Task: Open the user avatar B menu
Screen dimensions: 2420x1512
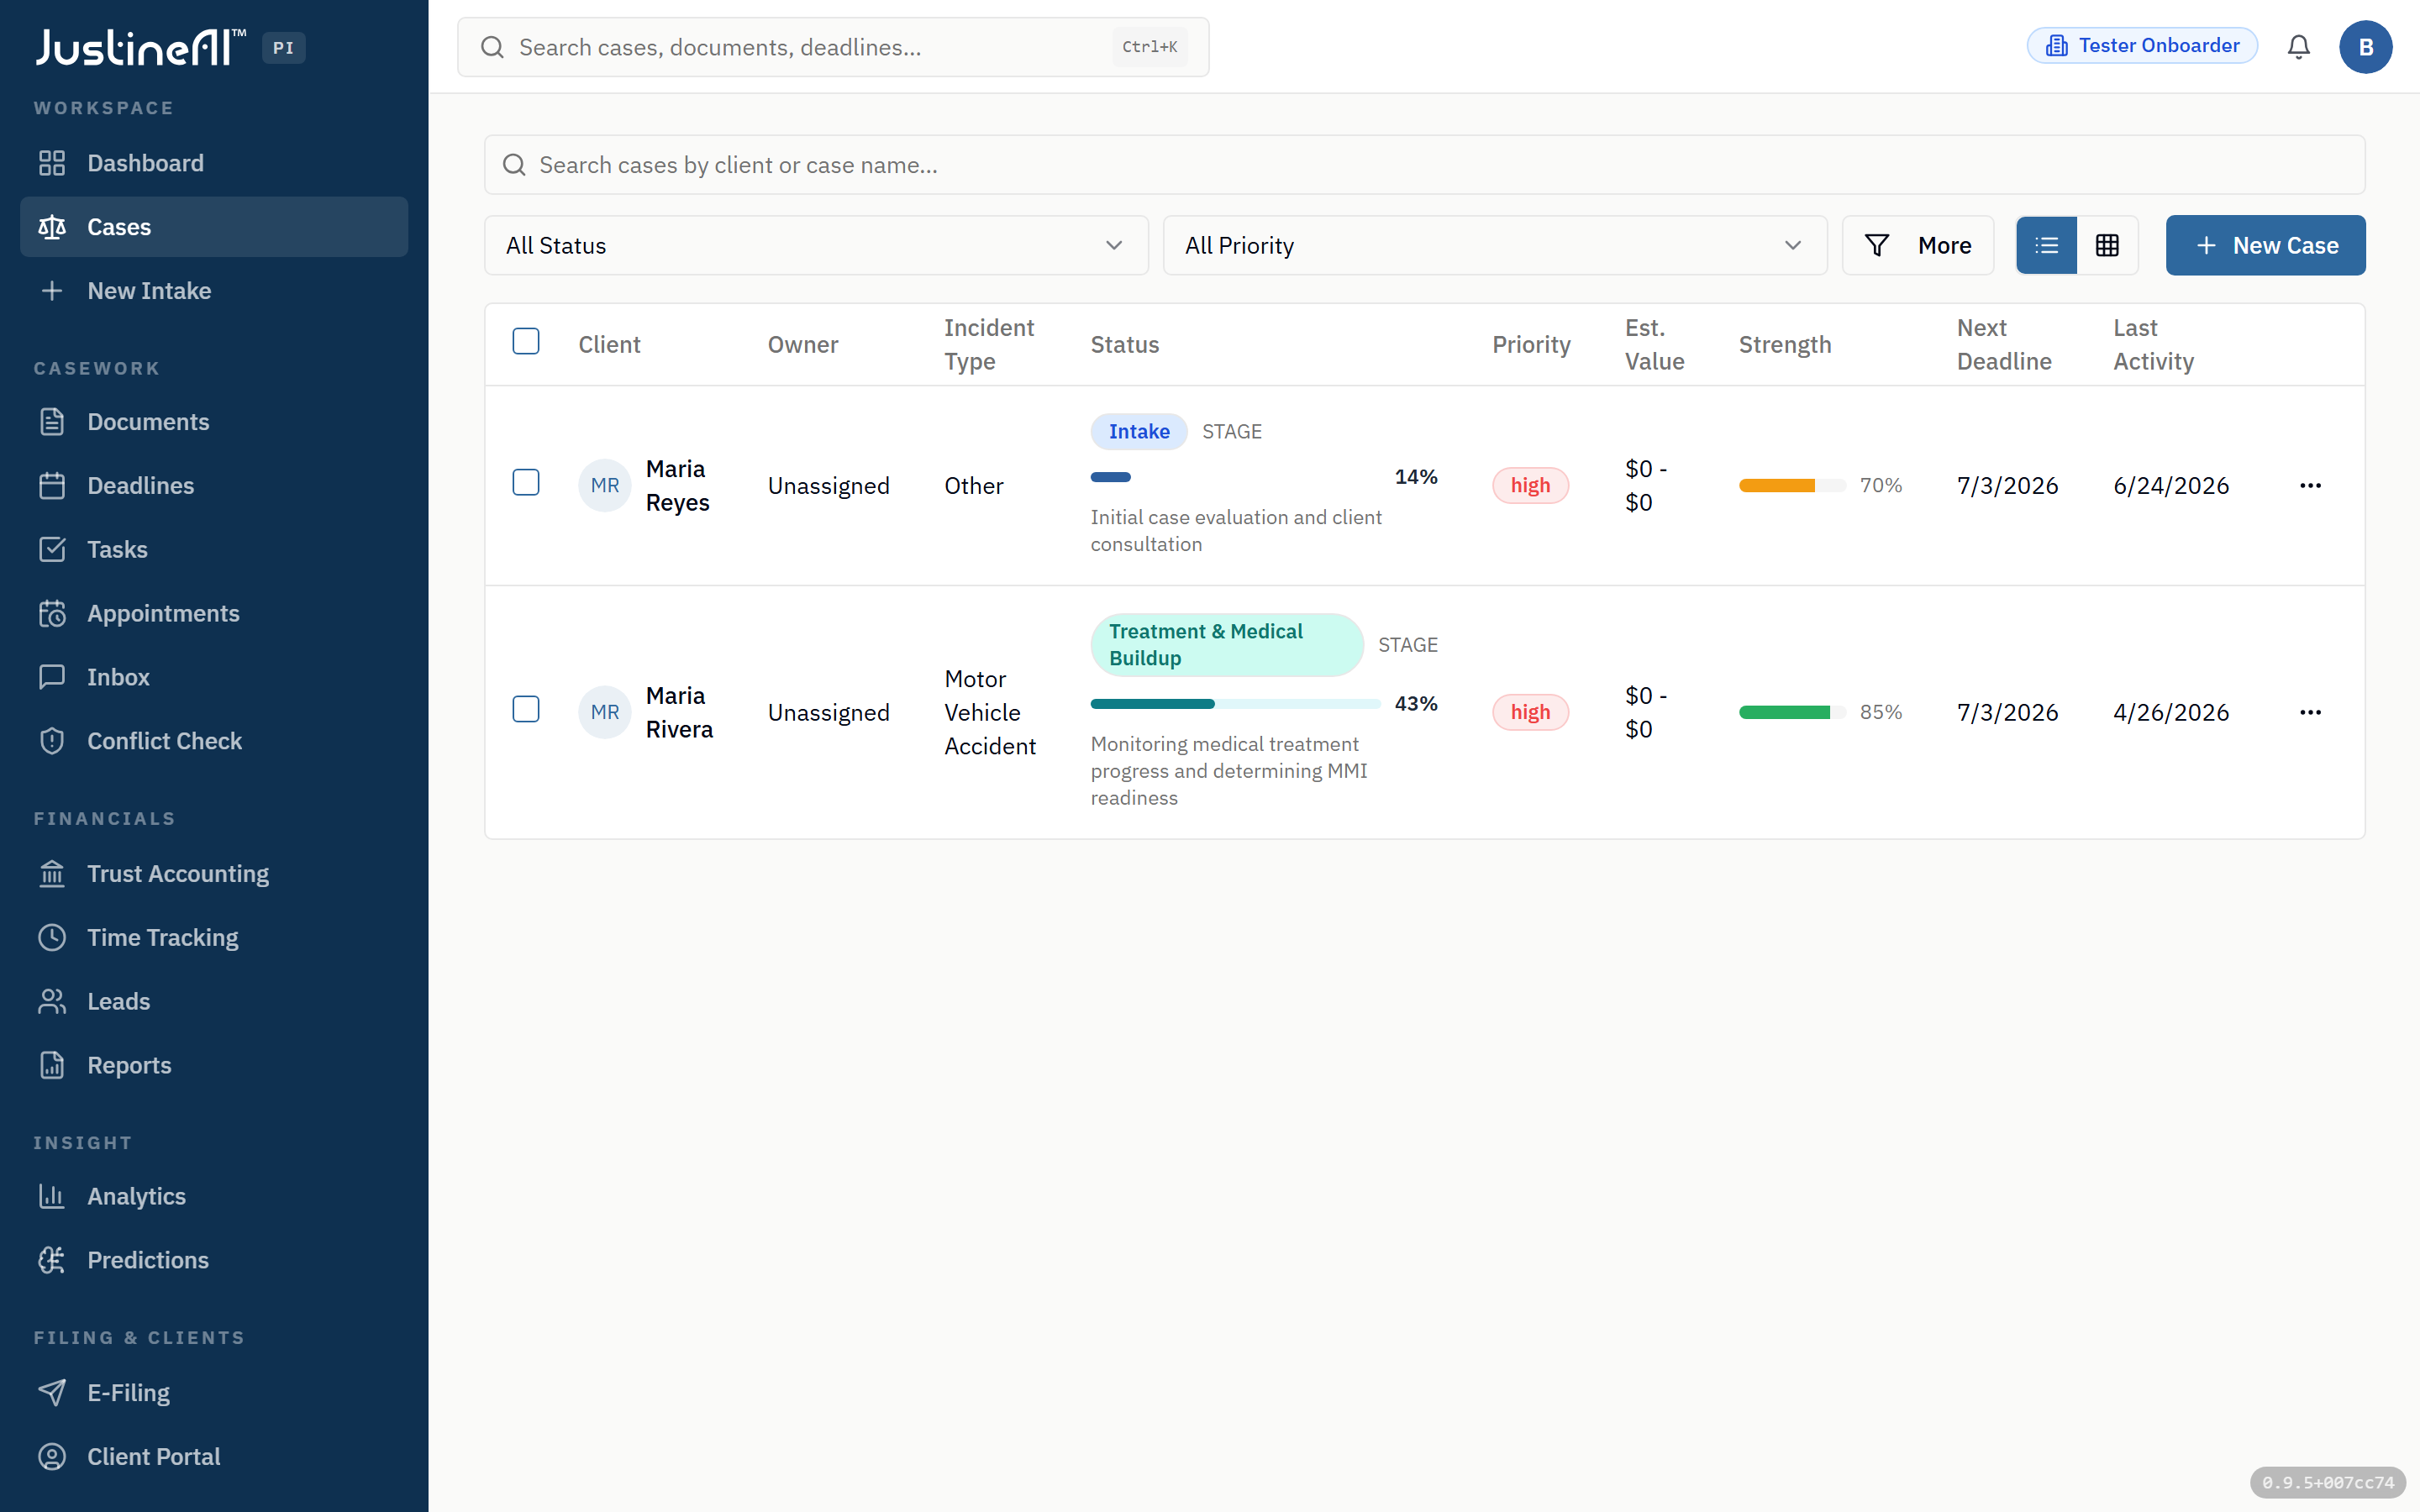Action: [2365, 47]
